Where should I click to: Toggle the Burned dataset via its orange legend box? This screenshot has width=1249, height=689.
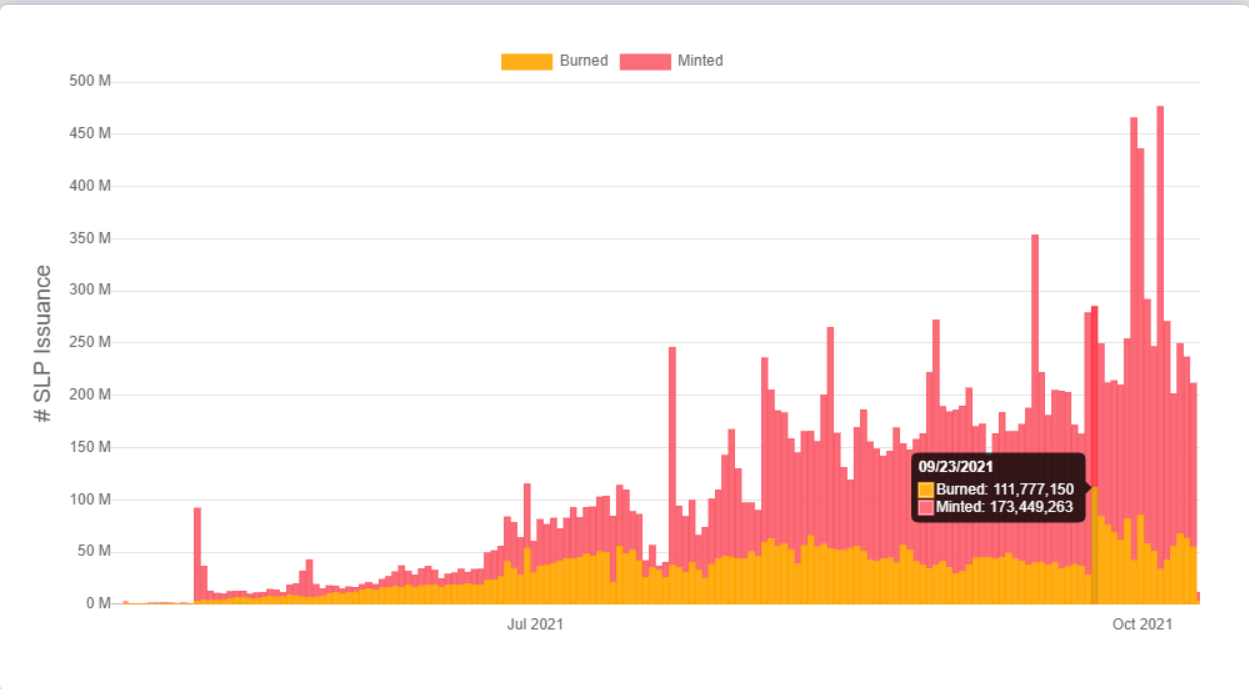[x=526, y=61]
